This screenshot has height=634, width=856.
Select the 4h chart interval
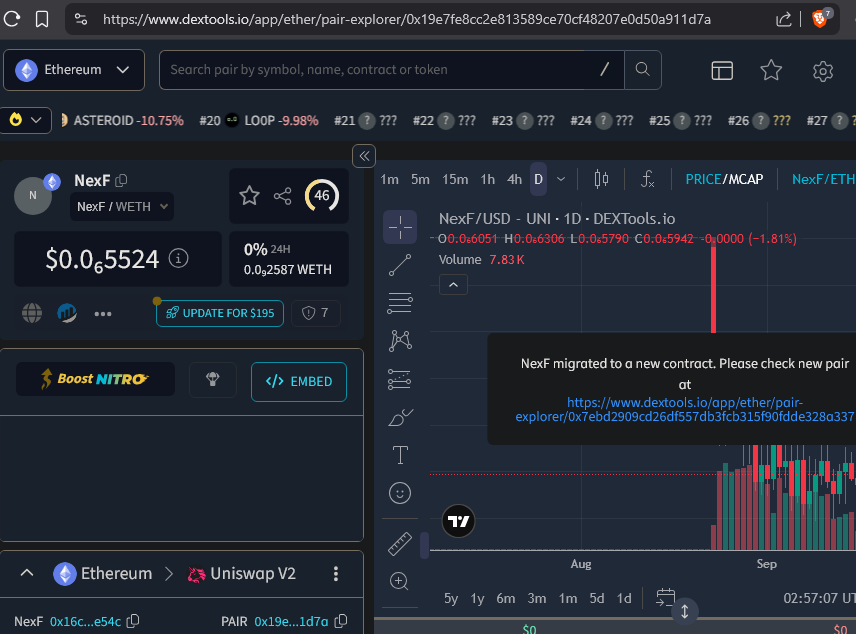pyautogui.click(x=514, y=180)
